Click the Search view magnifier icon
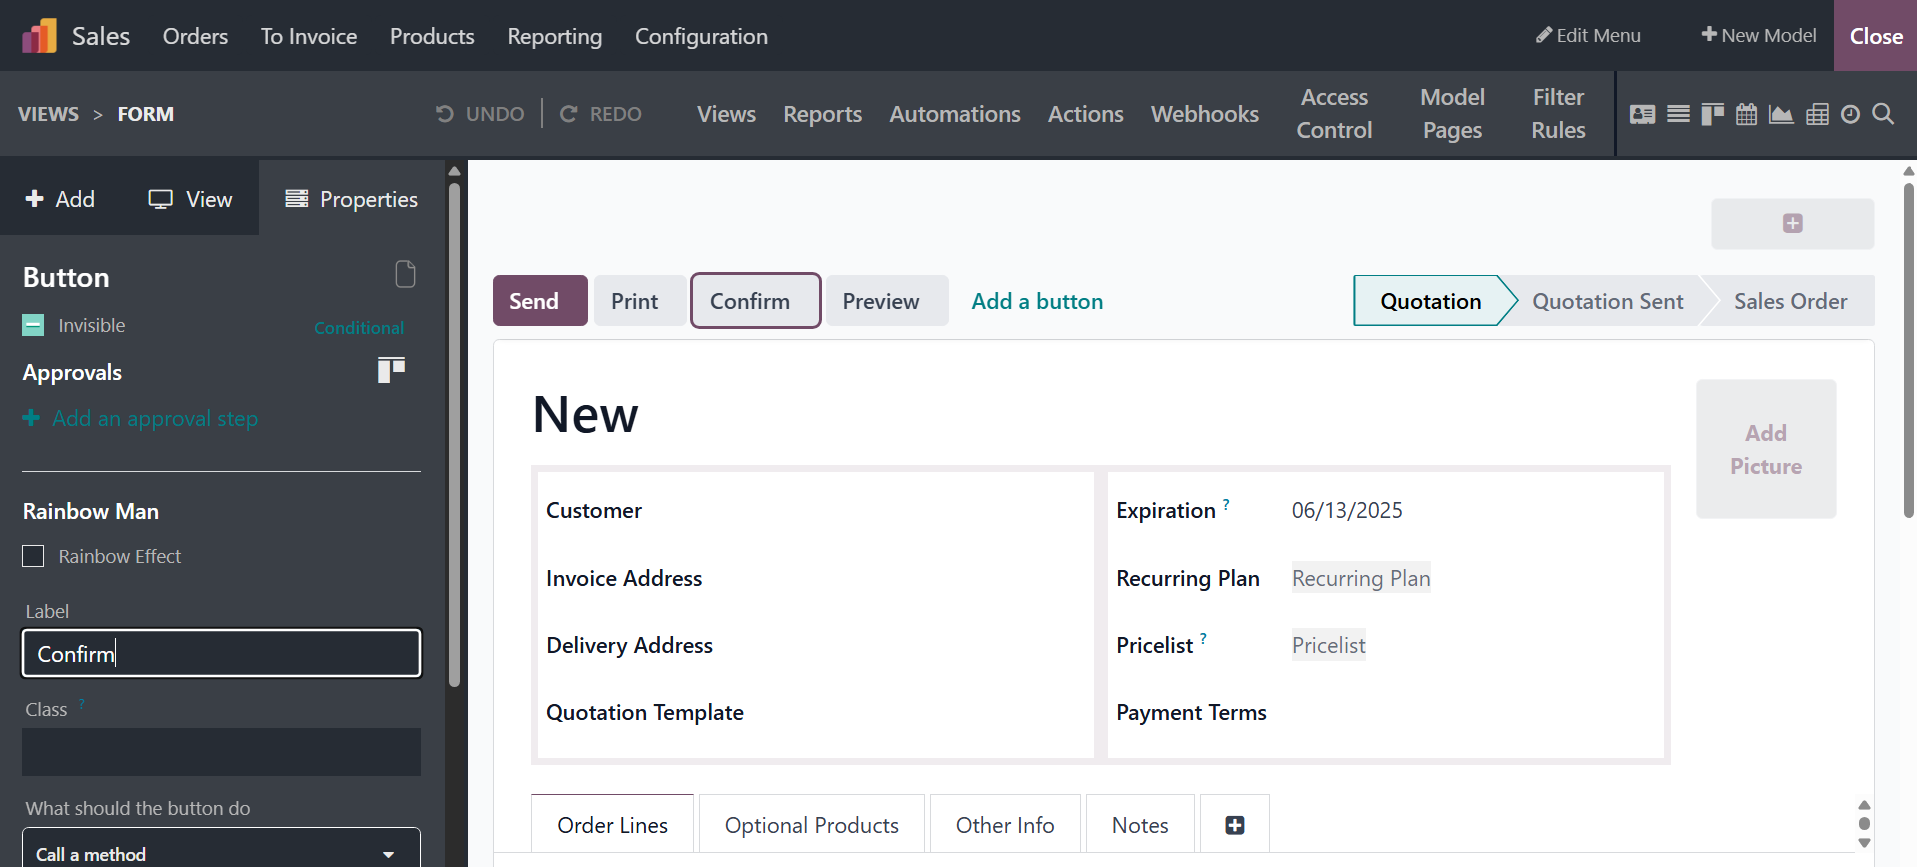Screen dimensions: 1917x867 [x=1883, y=114]
